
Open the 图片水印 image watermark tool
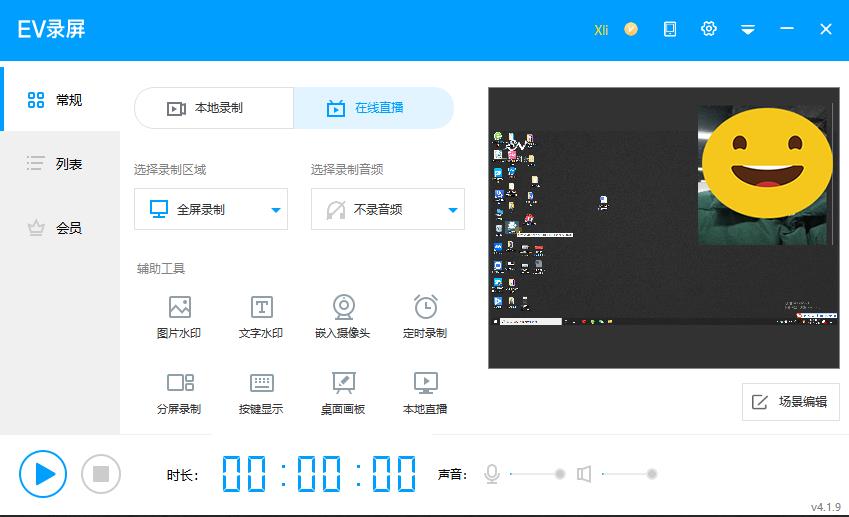coord(179,317)
